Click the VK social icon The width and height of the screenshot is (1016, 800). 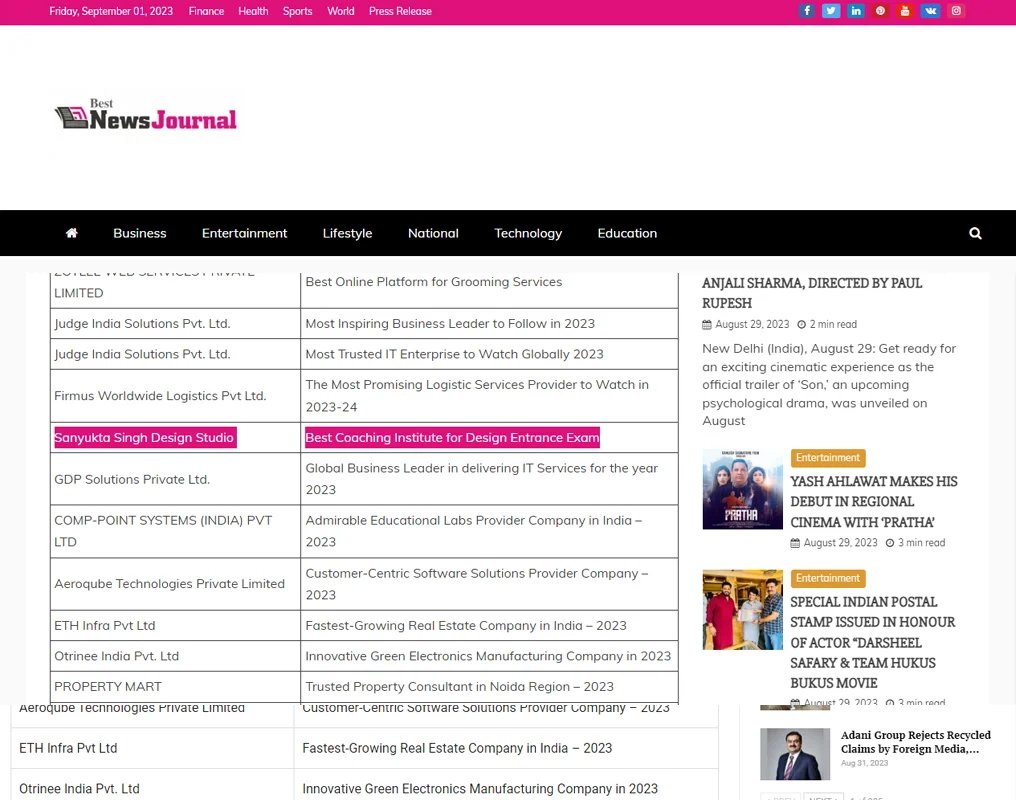point(931,11)
